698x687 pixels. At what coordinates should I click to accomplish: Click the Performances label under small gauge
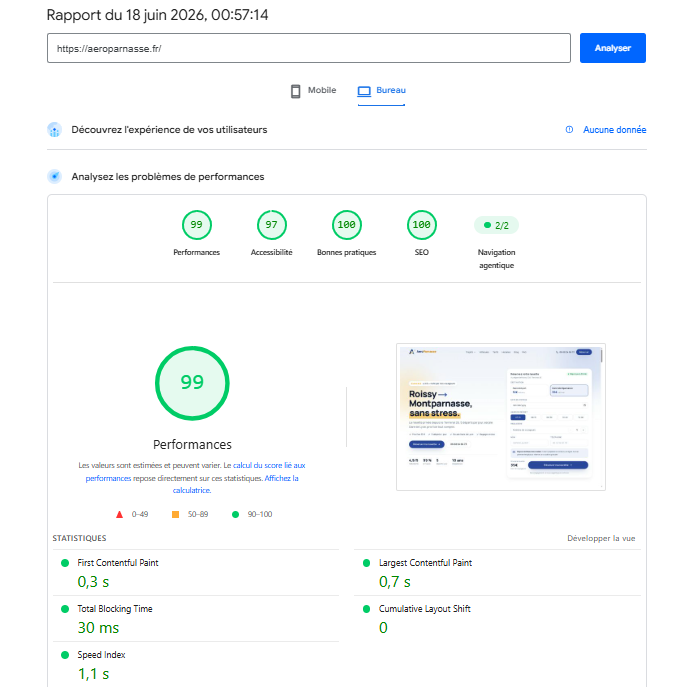[196, 252]
